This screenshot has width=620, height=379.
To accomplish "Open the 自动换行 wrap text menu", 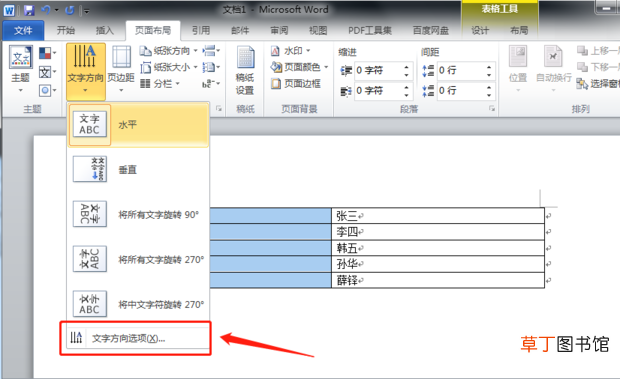I will click(x=554, y=69).
